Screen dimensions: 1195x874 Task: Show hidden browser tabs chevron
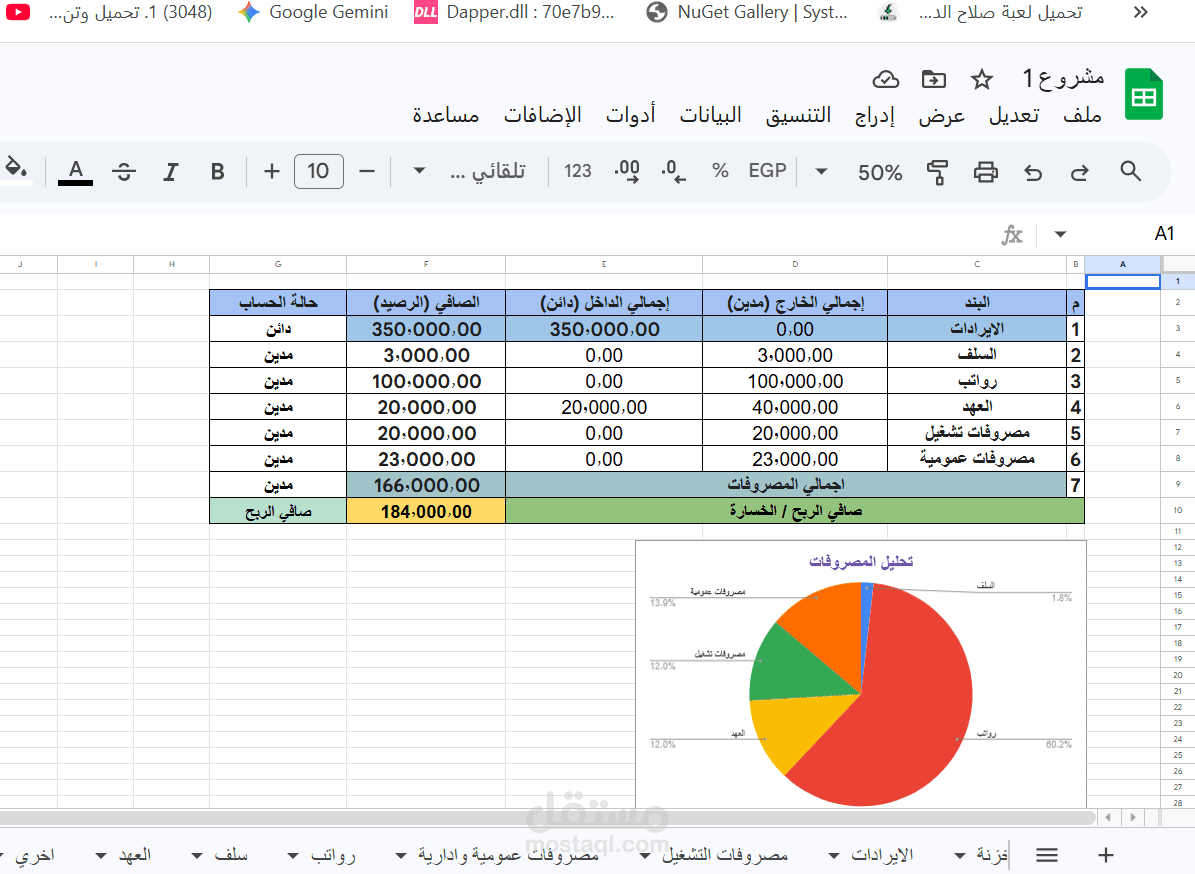1140,12
